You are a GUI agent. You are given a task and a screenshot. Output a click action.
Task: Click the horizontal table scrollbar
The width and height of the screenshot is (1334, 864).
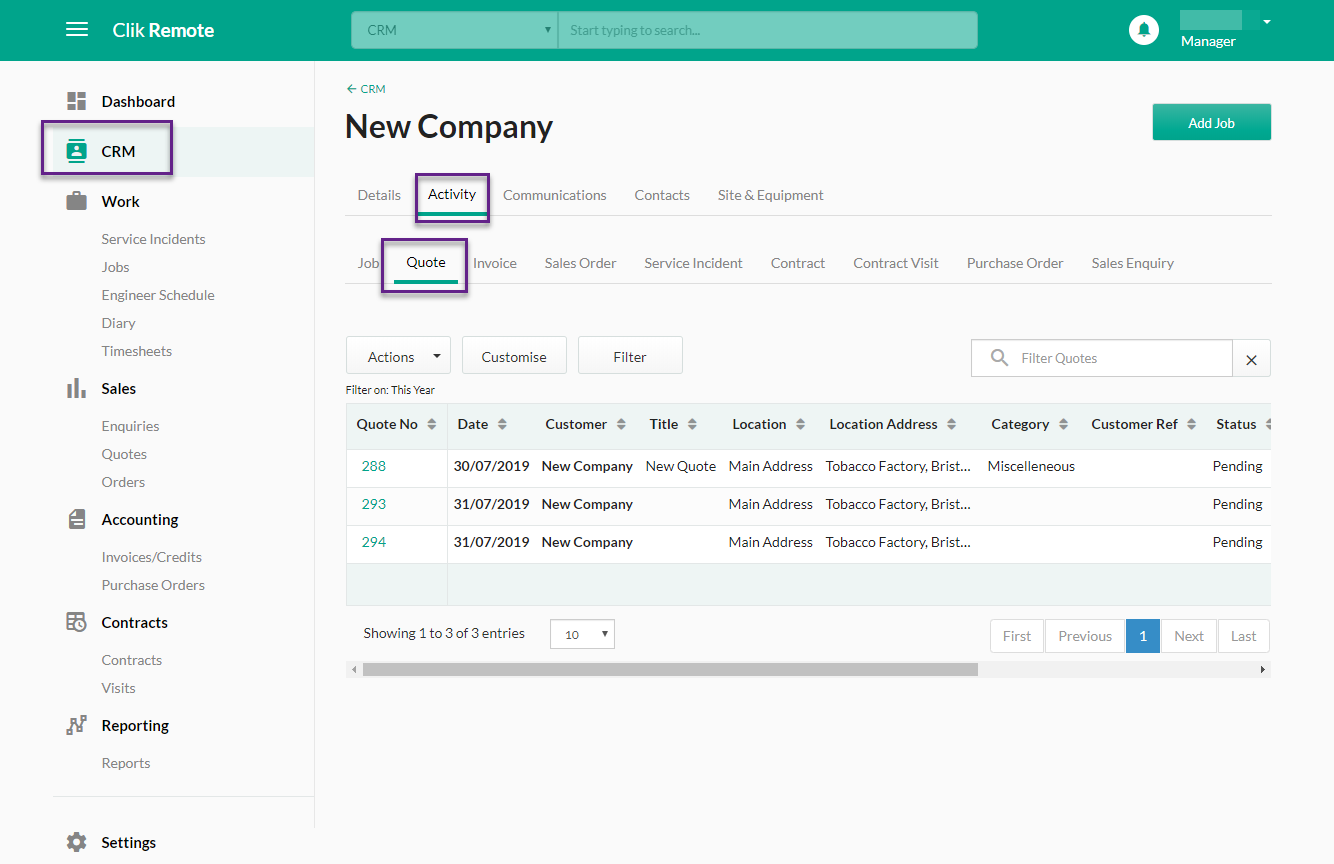pyautogui.click(x=670, y=669)
